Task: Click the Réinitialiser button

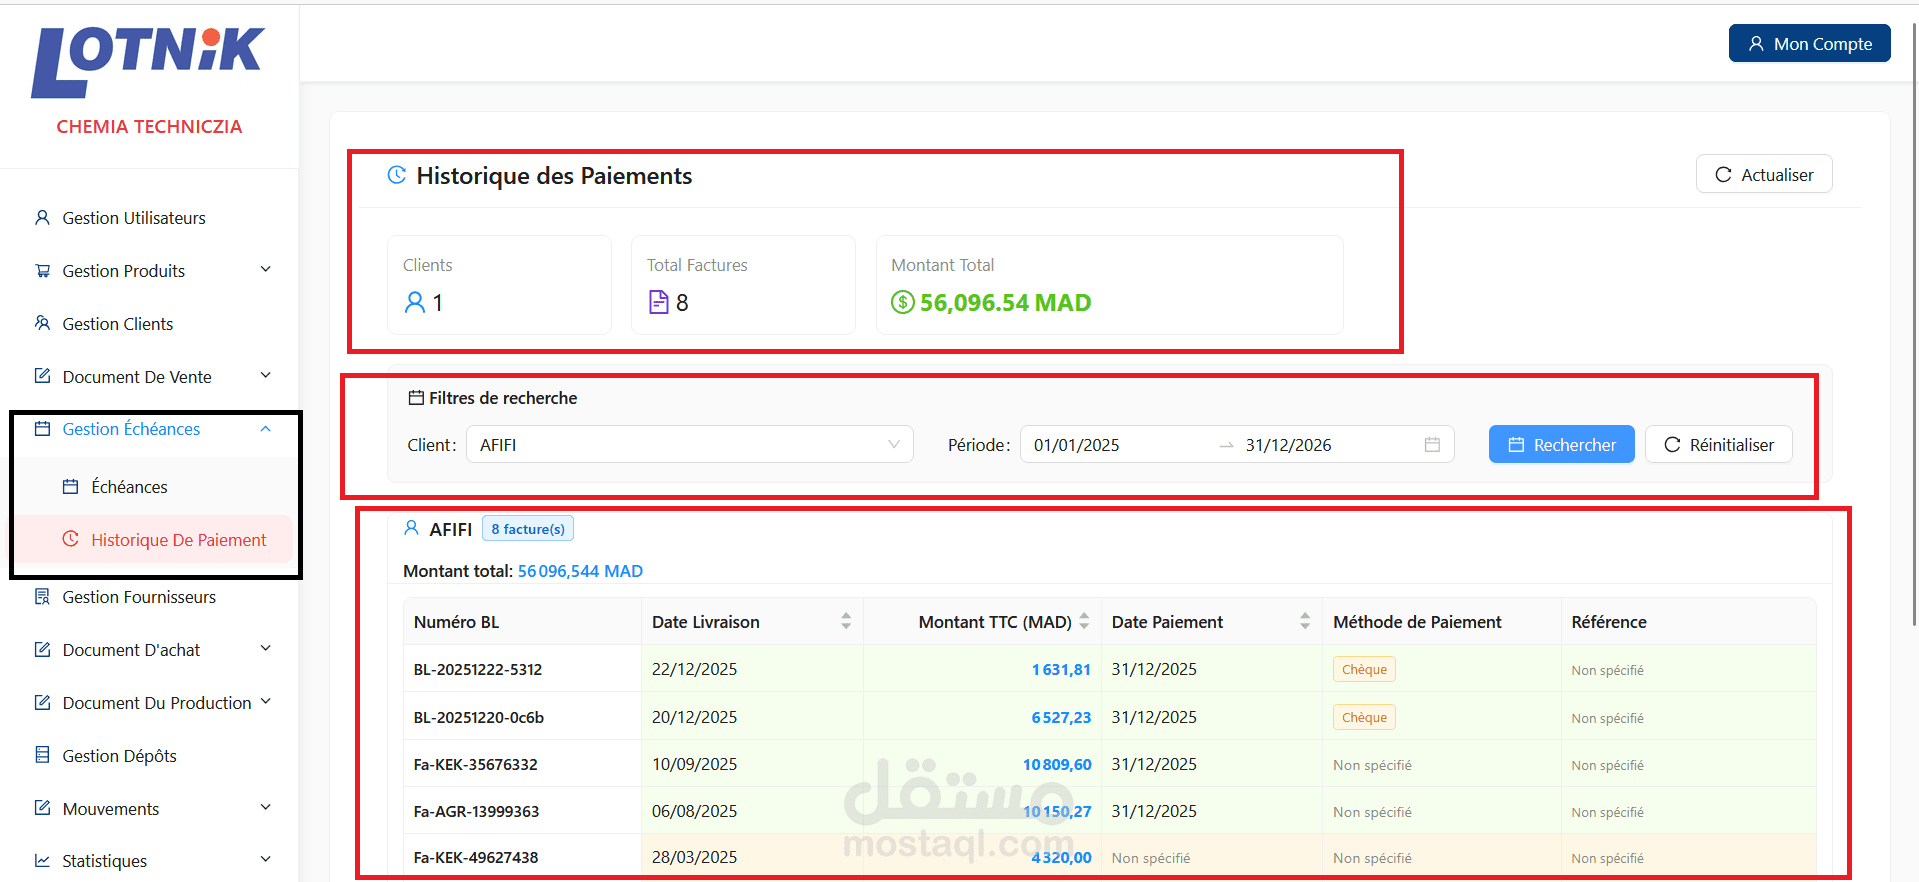Action: coord(1718,444)
